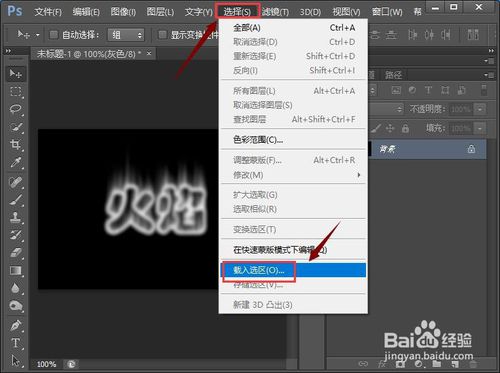This screenshot has height=373, width=500.
Task: Open the 编辑(E) menu
Action: (x=86, y=12)
